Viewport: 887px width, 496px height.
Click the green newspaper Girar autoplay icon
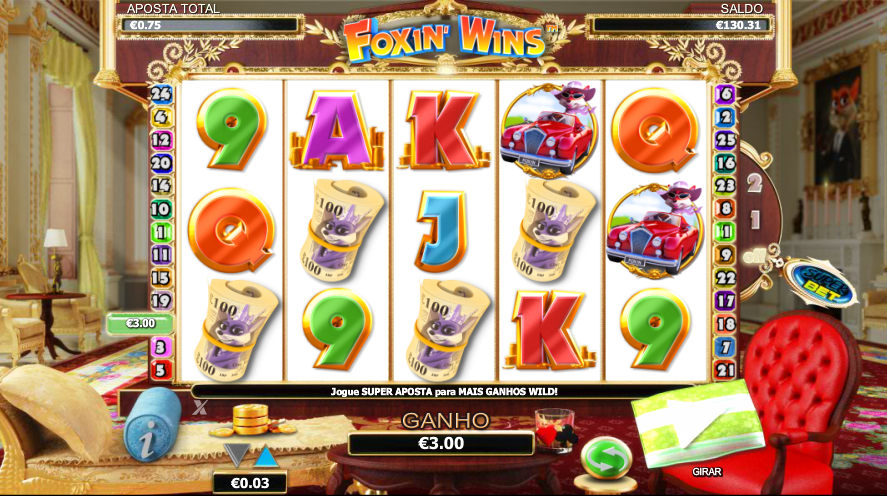[697, 424]
